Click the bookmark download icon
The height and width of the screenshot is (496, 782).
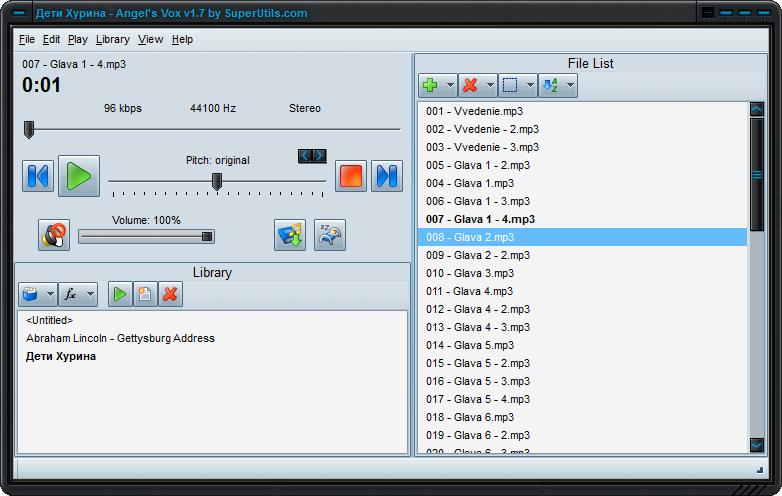[290, 235]
